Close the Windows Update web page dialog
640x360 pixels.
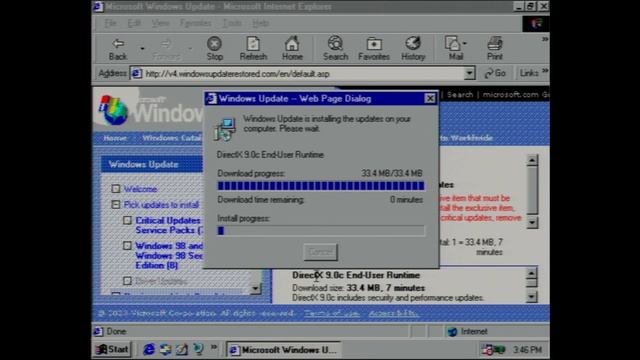click(430, 98)
